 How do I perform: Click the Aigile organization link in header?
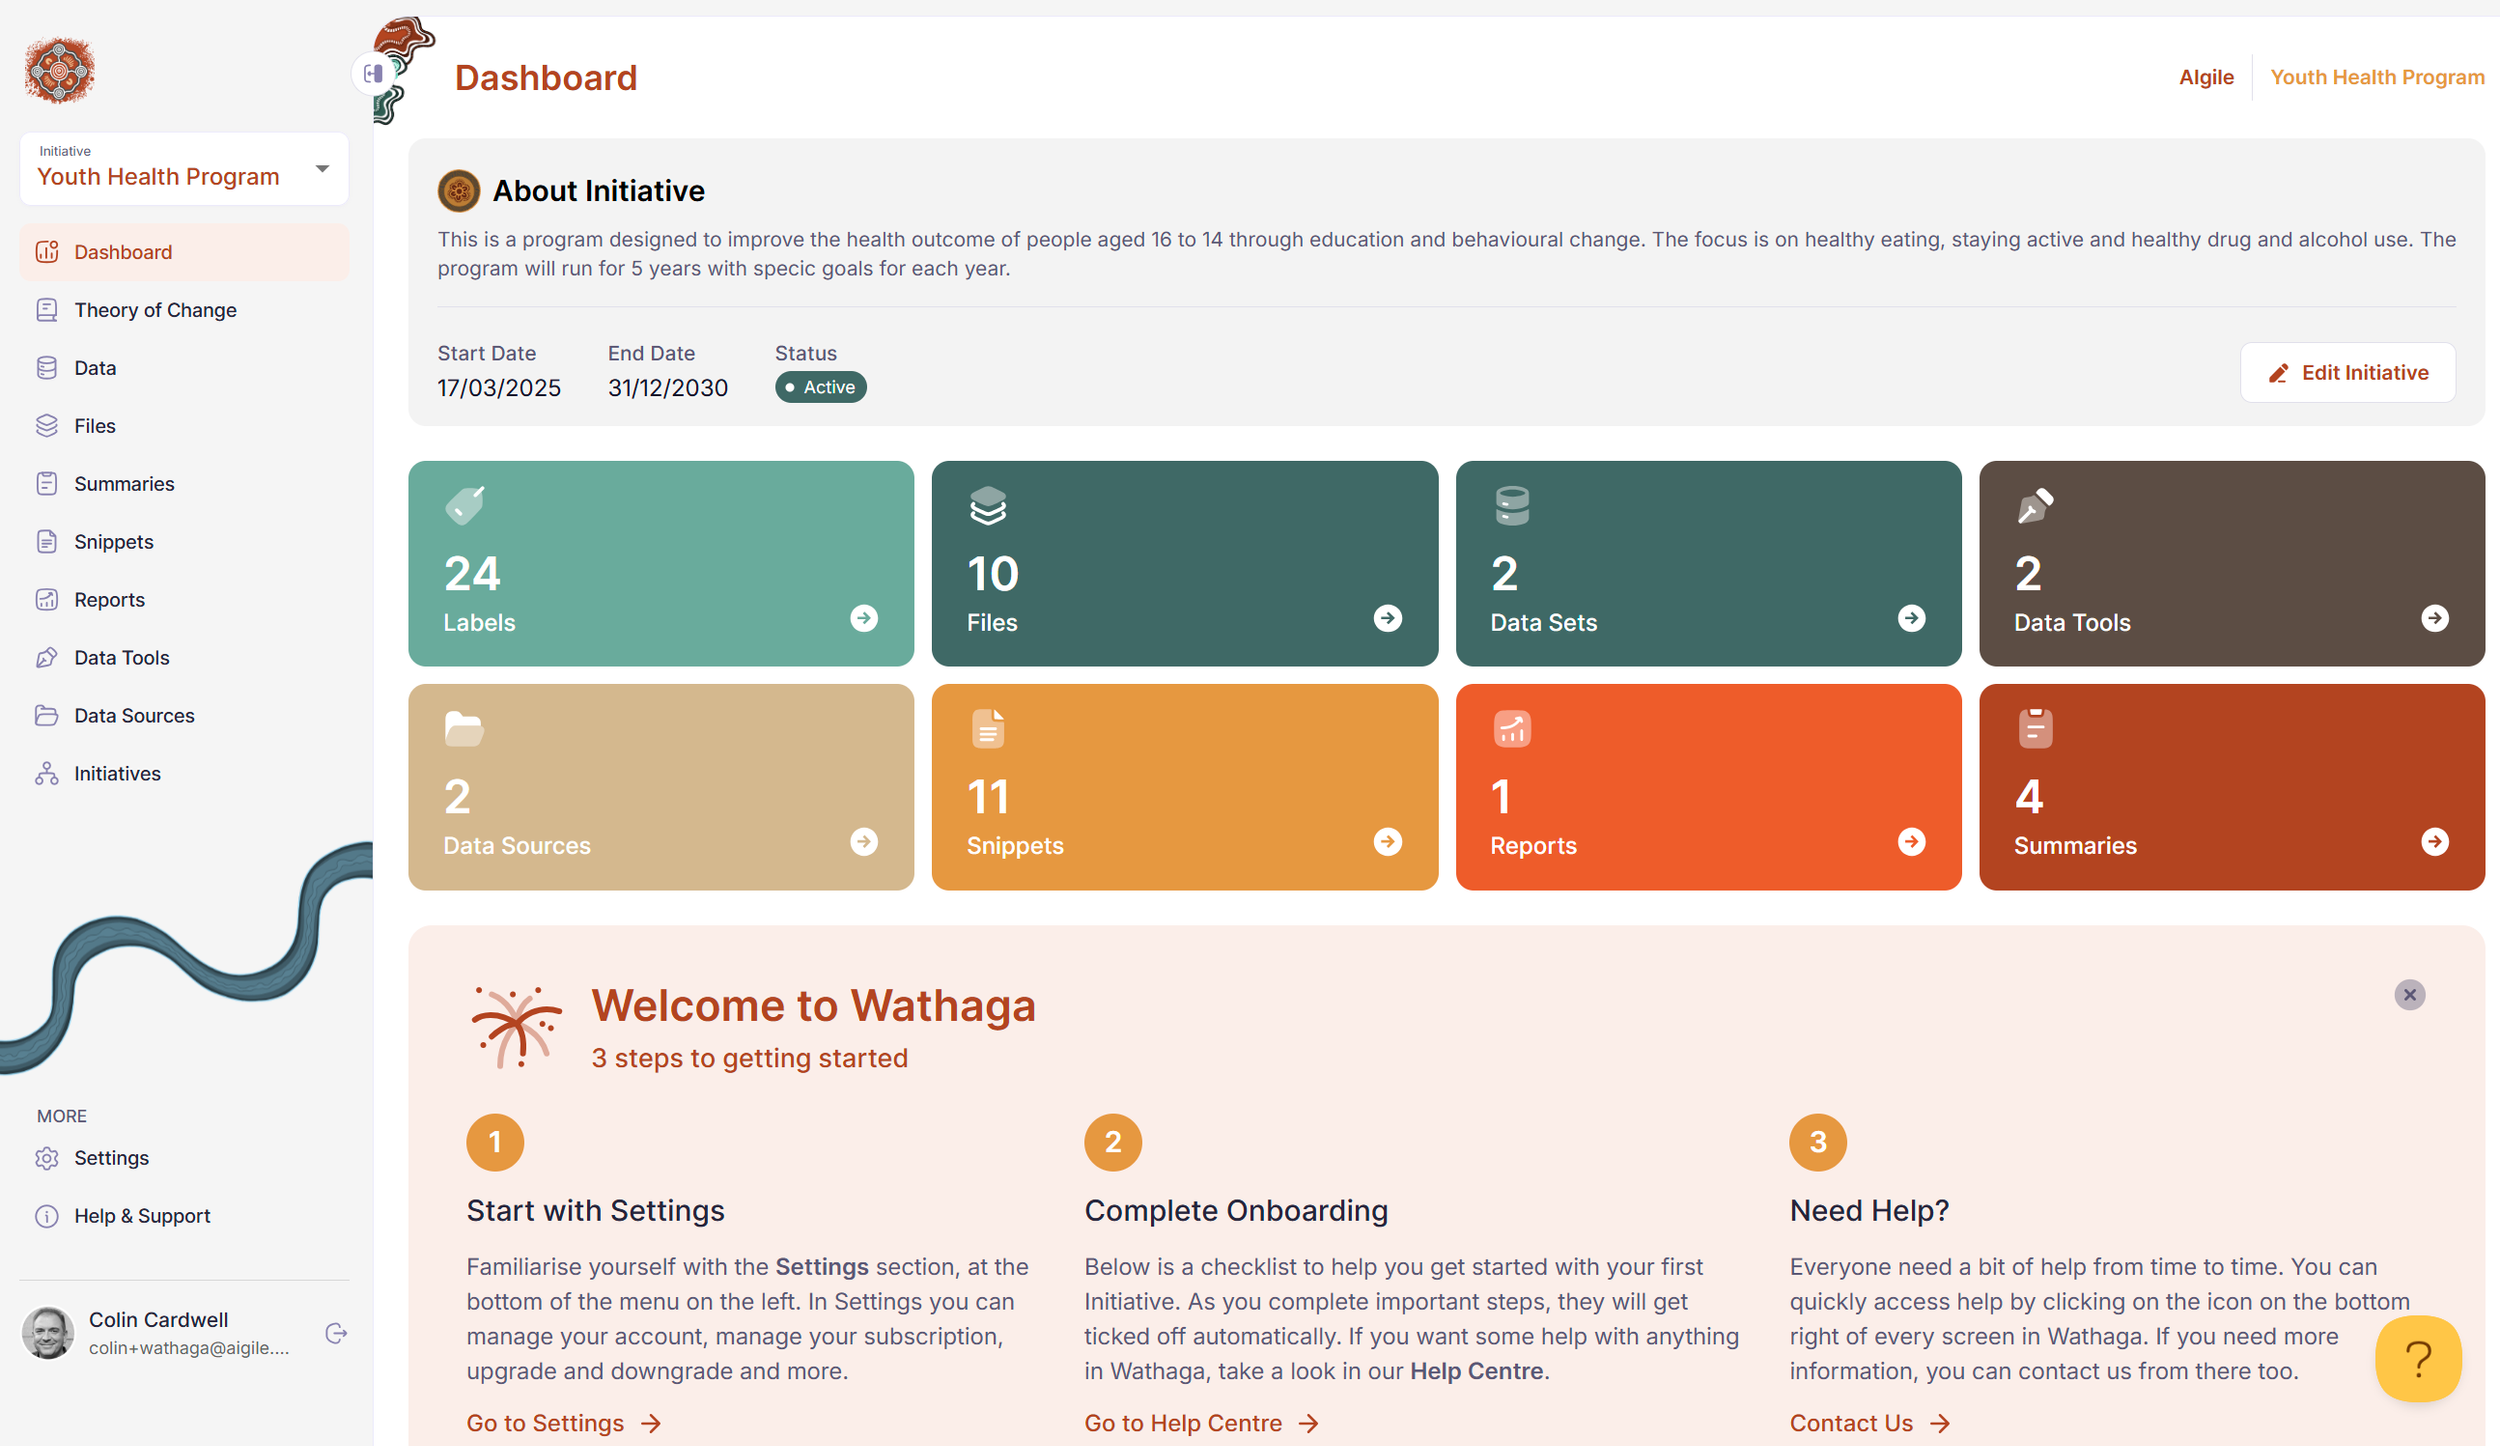coord(2205,77)
